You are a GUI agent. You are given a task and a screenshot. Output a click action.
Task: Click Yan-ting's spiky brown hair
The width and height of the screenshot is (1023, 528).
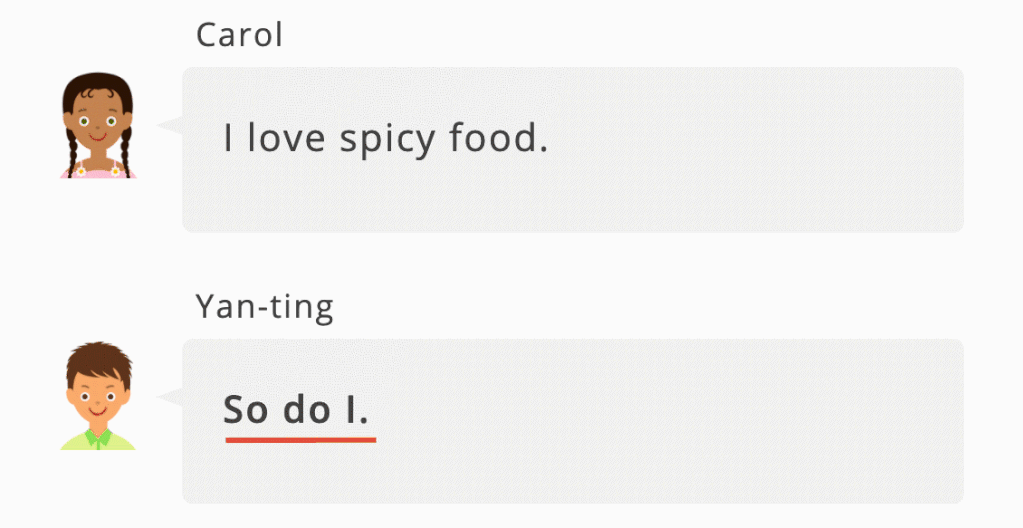(99, 360)
